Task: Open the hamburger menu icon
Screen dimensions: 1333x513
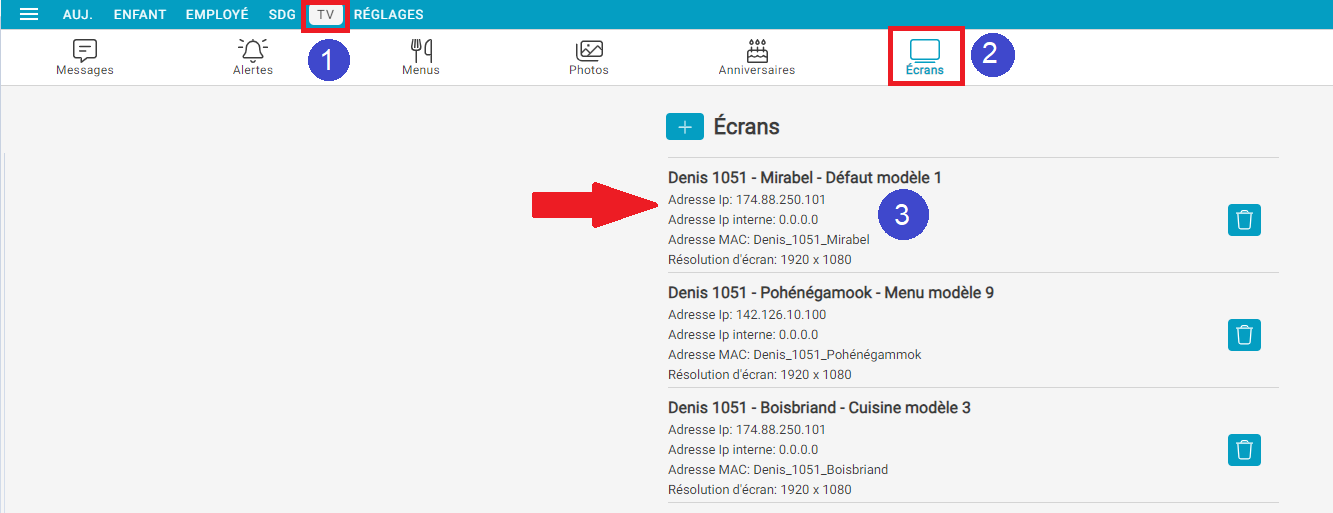Action: (x=30, y=14)
